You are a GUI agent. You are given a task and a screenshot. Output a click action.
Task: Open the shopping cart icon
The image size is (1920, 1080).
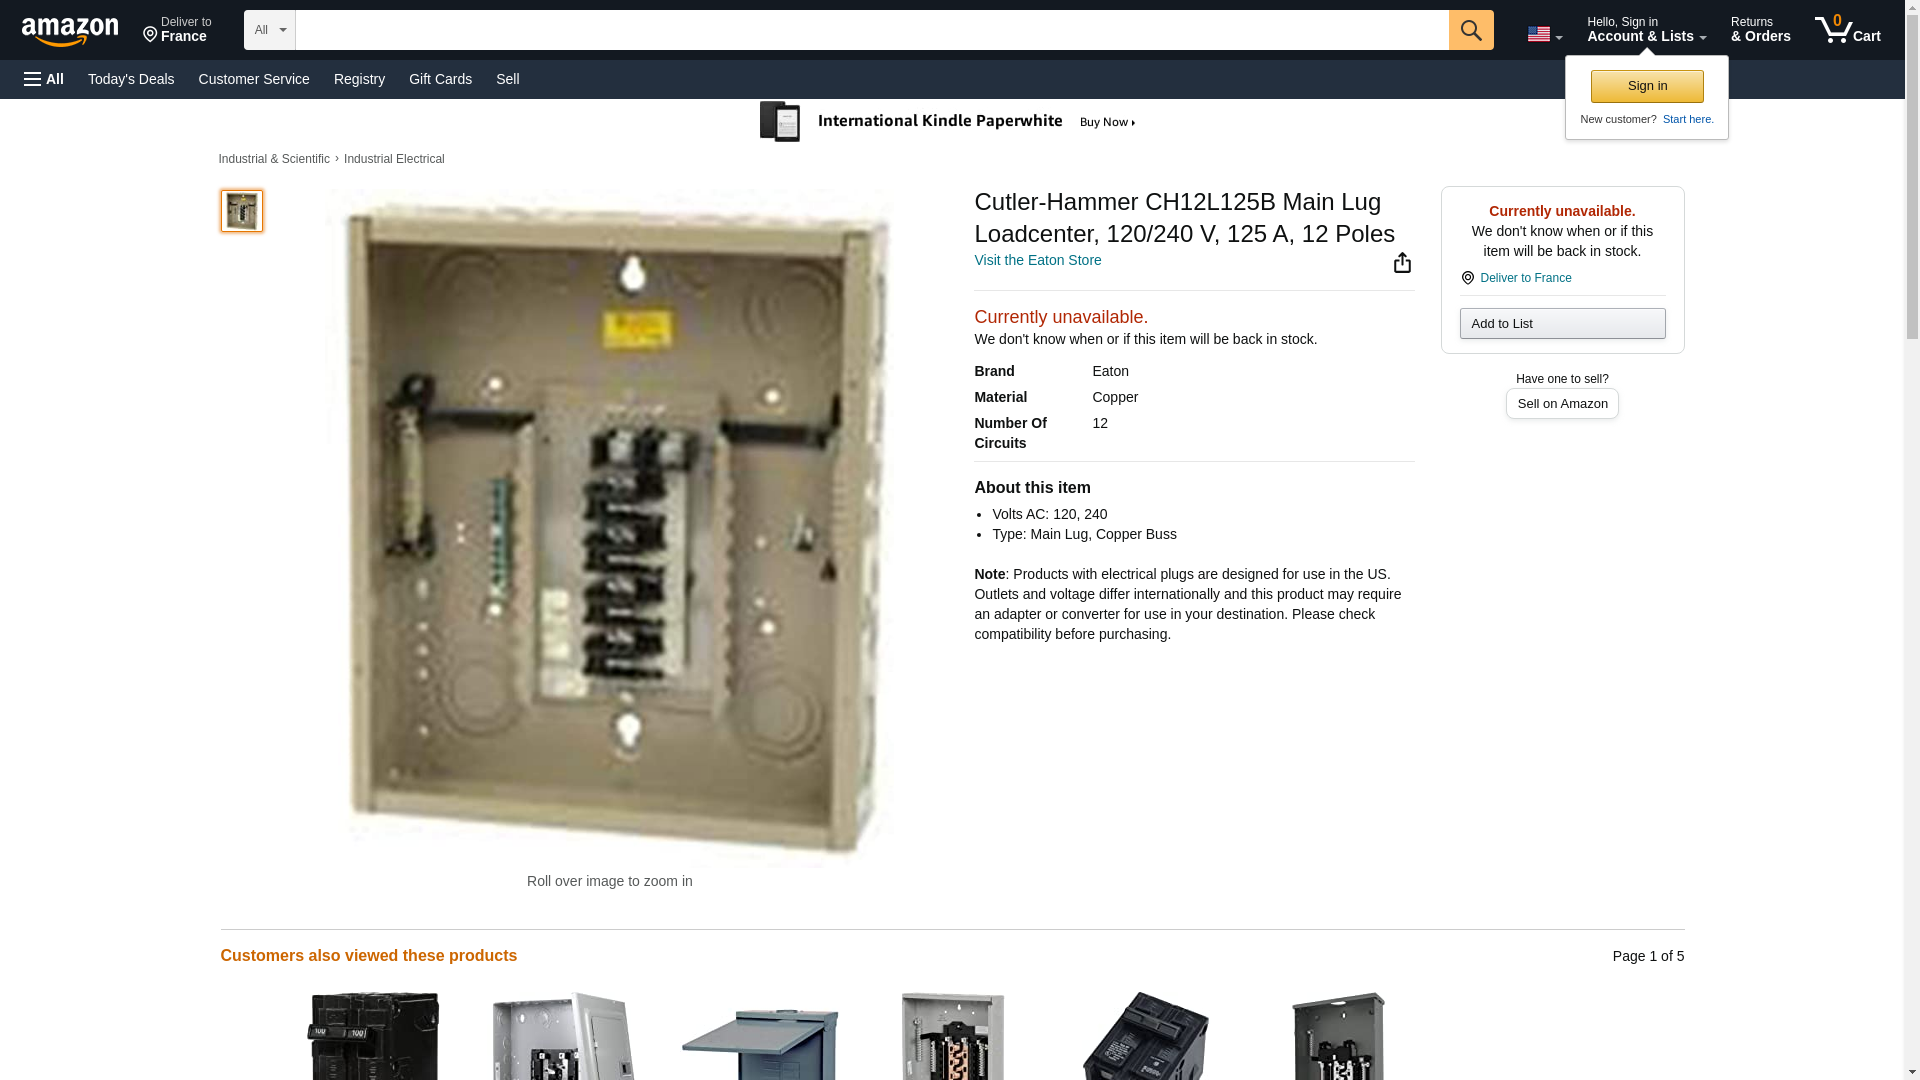(x=1847, y=30)
